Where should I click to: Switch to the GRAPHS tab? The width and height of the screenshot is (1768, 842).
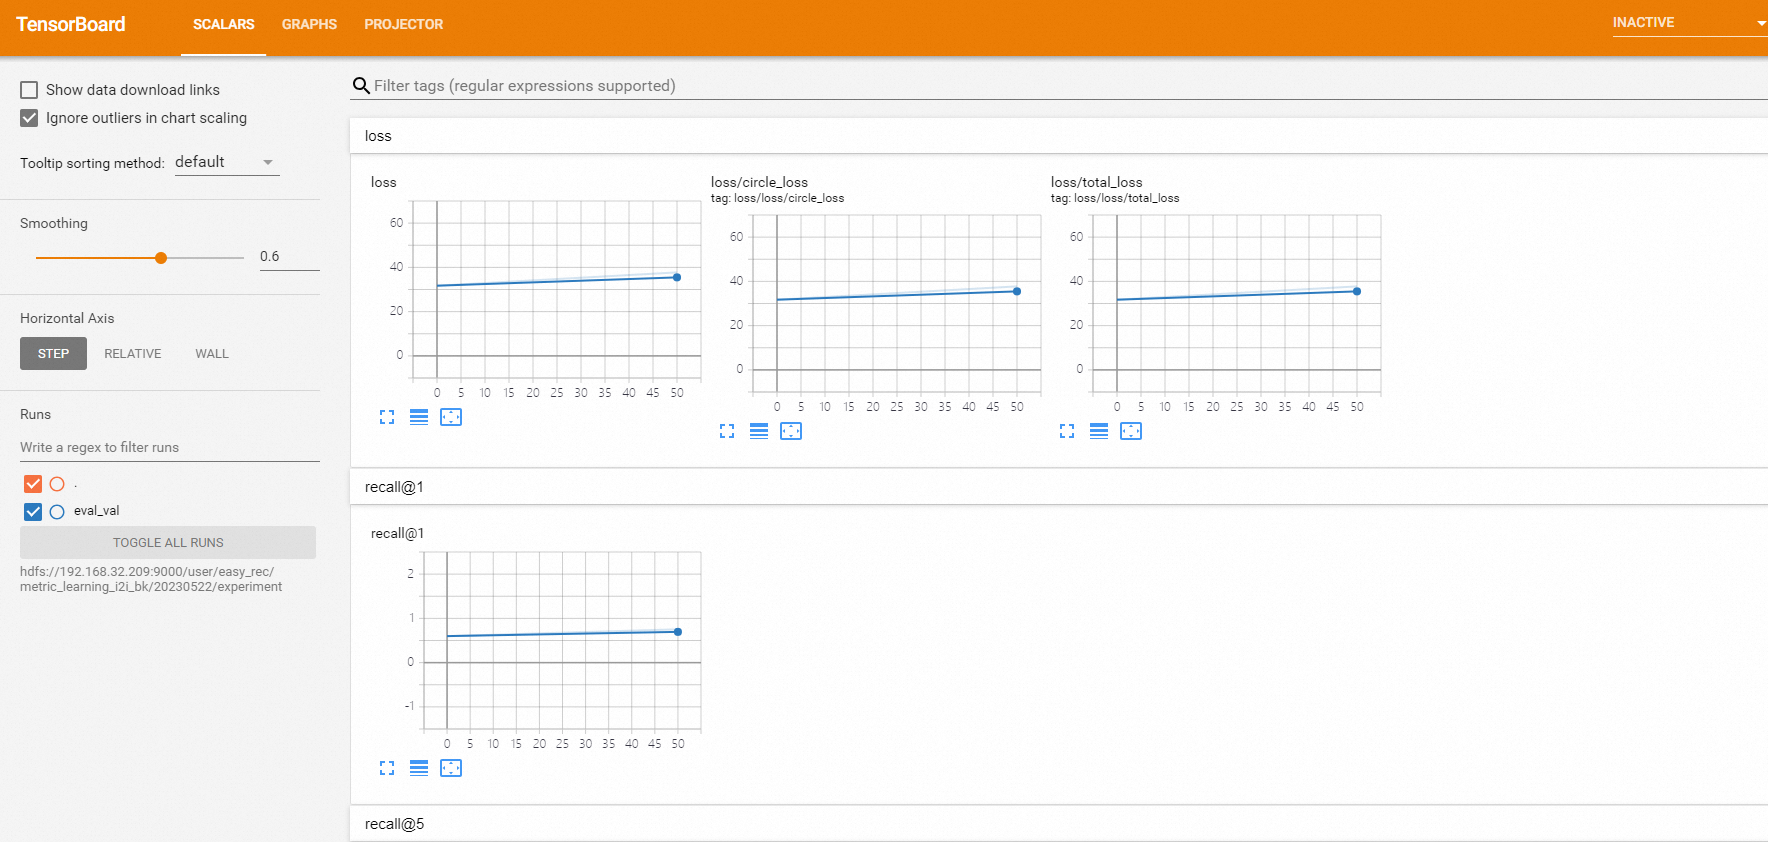(309, 24)
